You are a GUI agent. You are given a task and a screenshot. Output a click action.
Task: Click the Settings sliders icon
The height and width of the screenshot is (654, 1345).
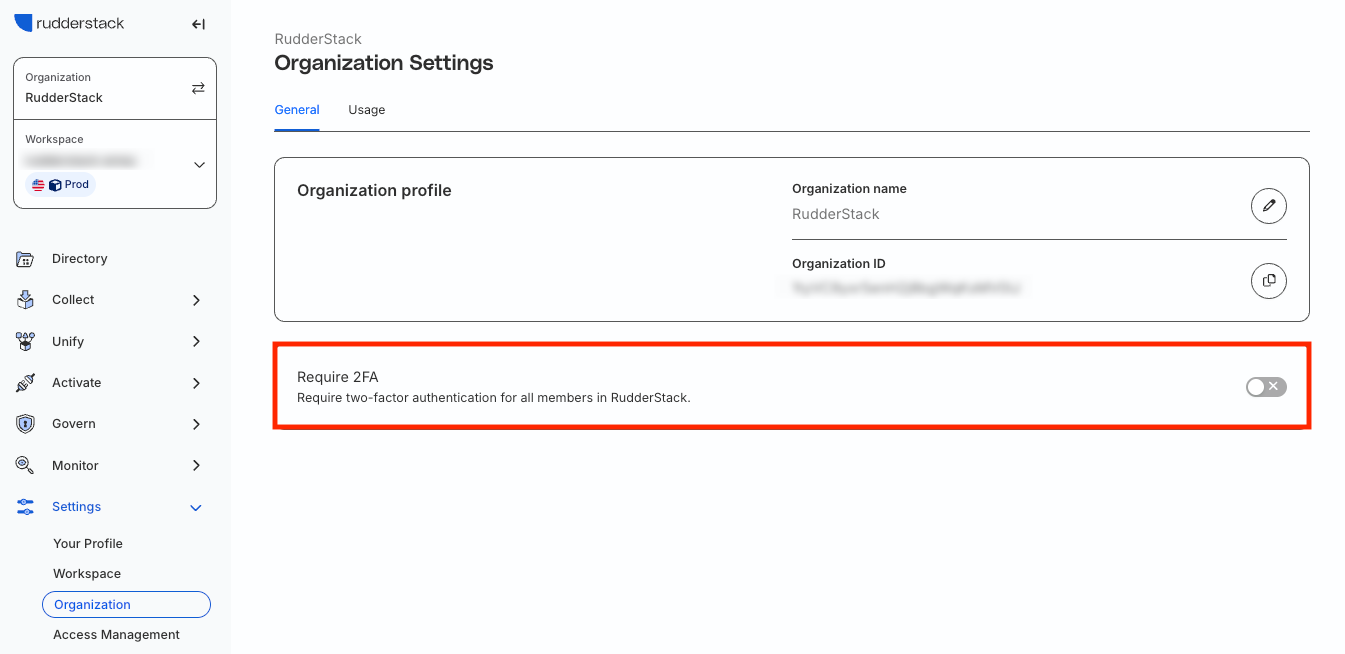[26, 507]
